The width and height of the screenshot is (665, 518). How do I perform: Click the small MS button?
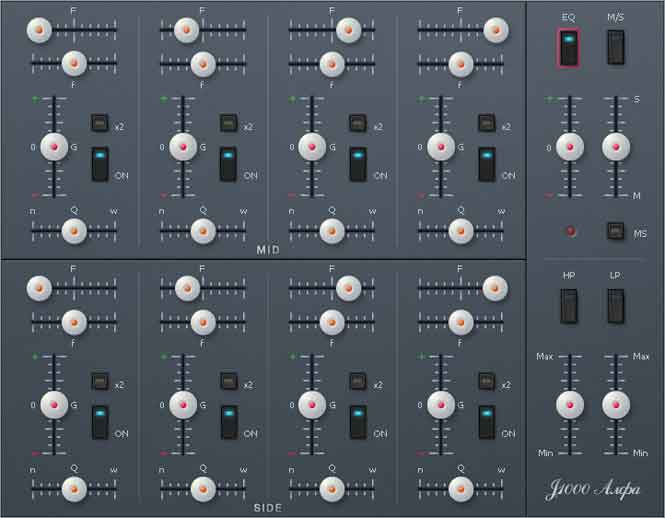click(x=615, y=231)
